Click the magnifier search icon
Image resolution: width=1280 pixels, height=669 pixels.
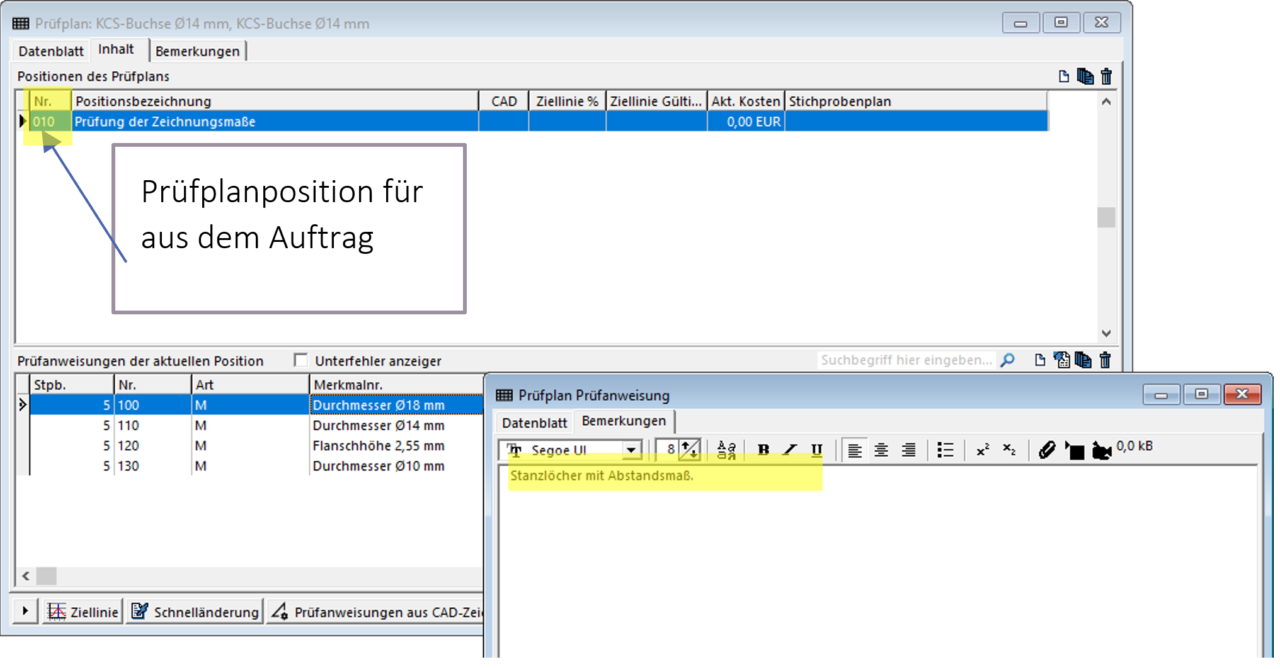click(x=1007, y=361)
